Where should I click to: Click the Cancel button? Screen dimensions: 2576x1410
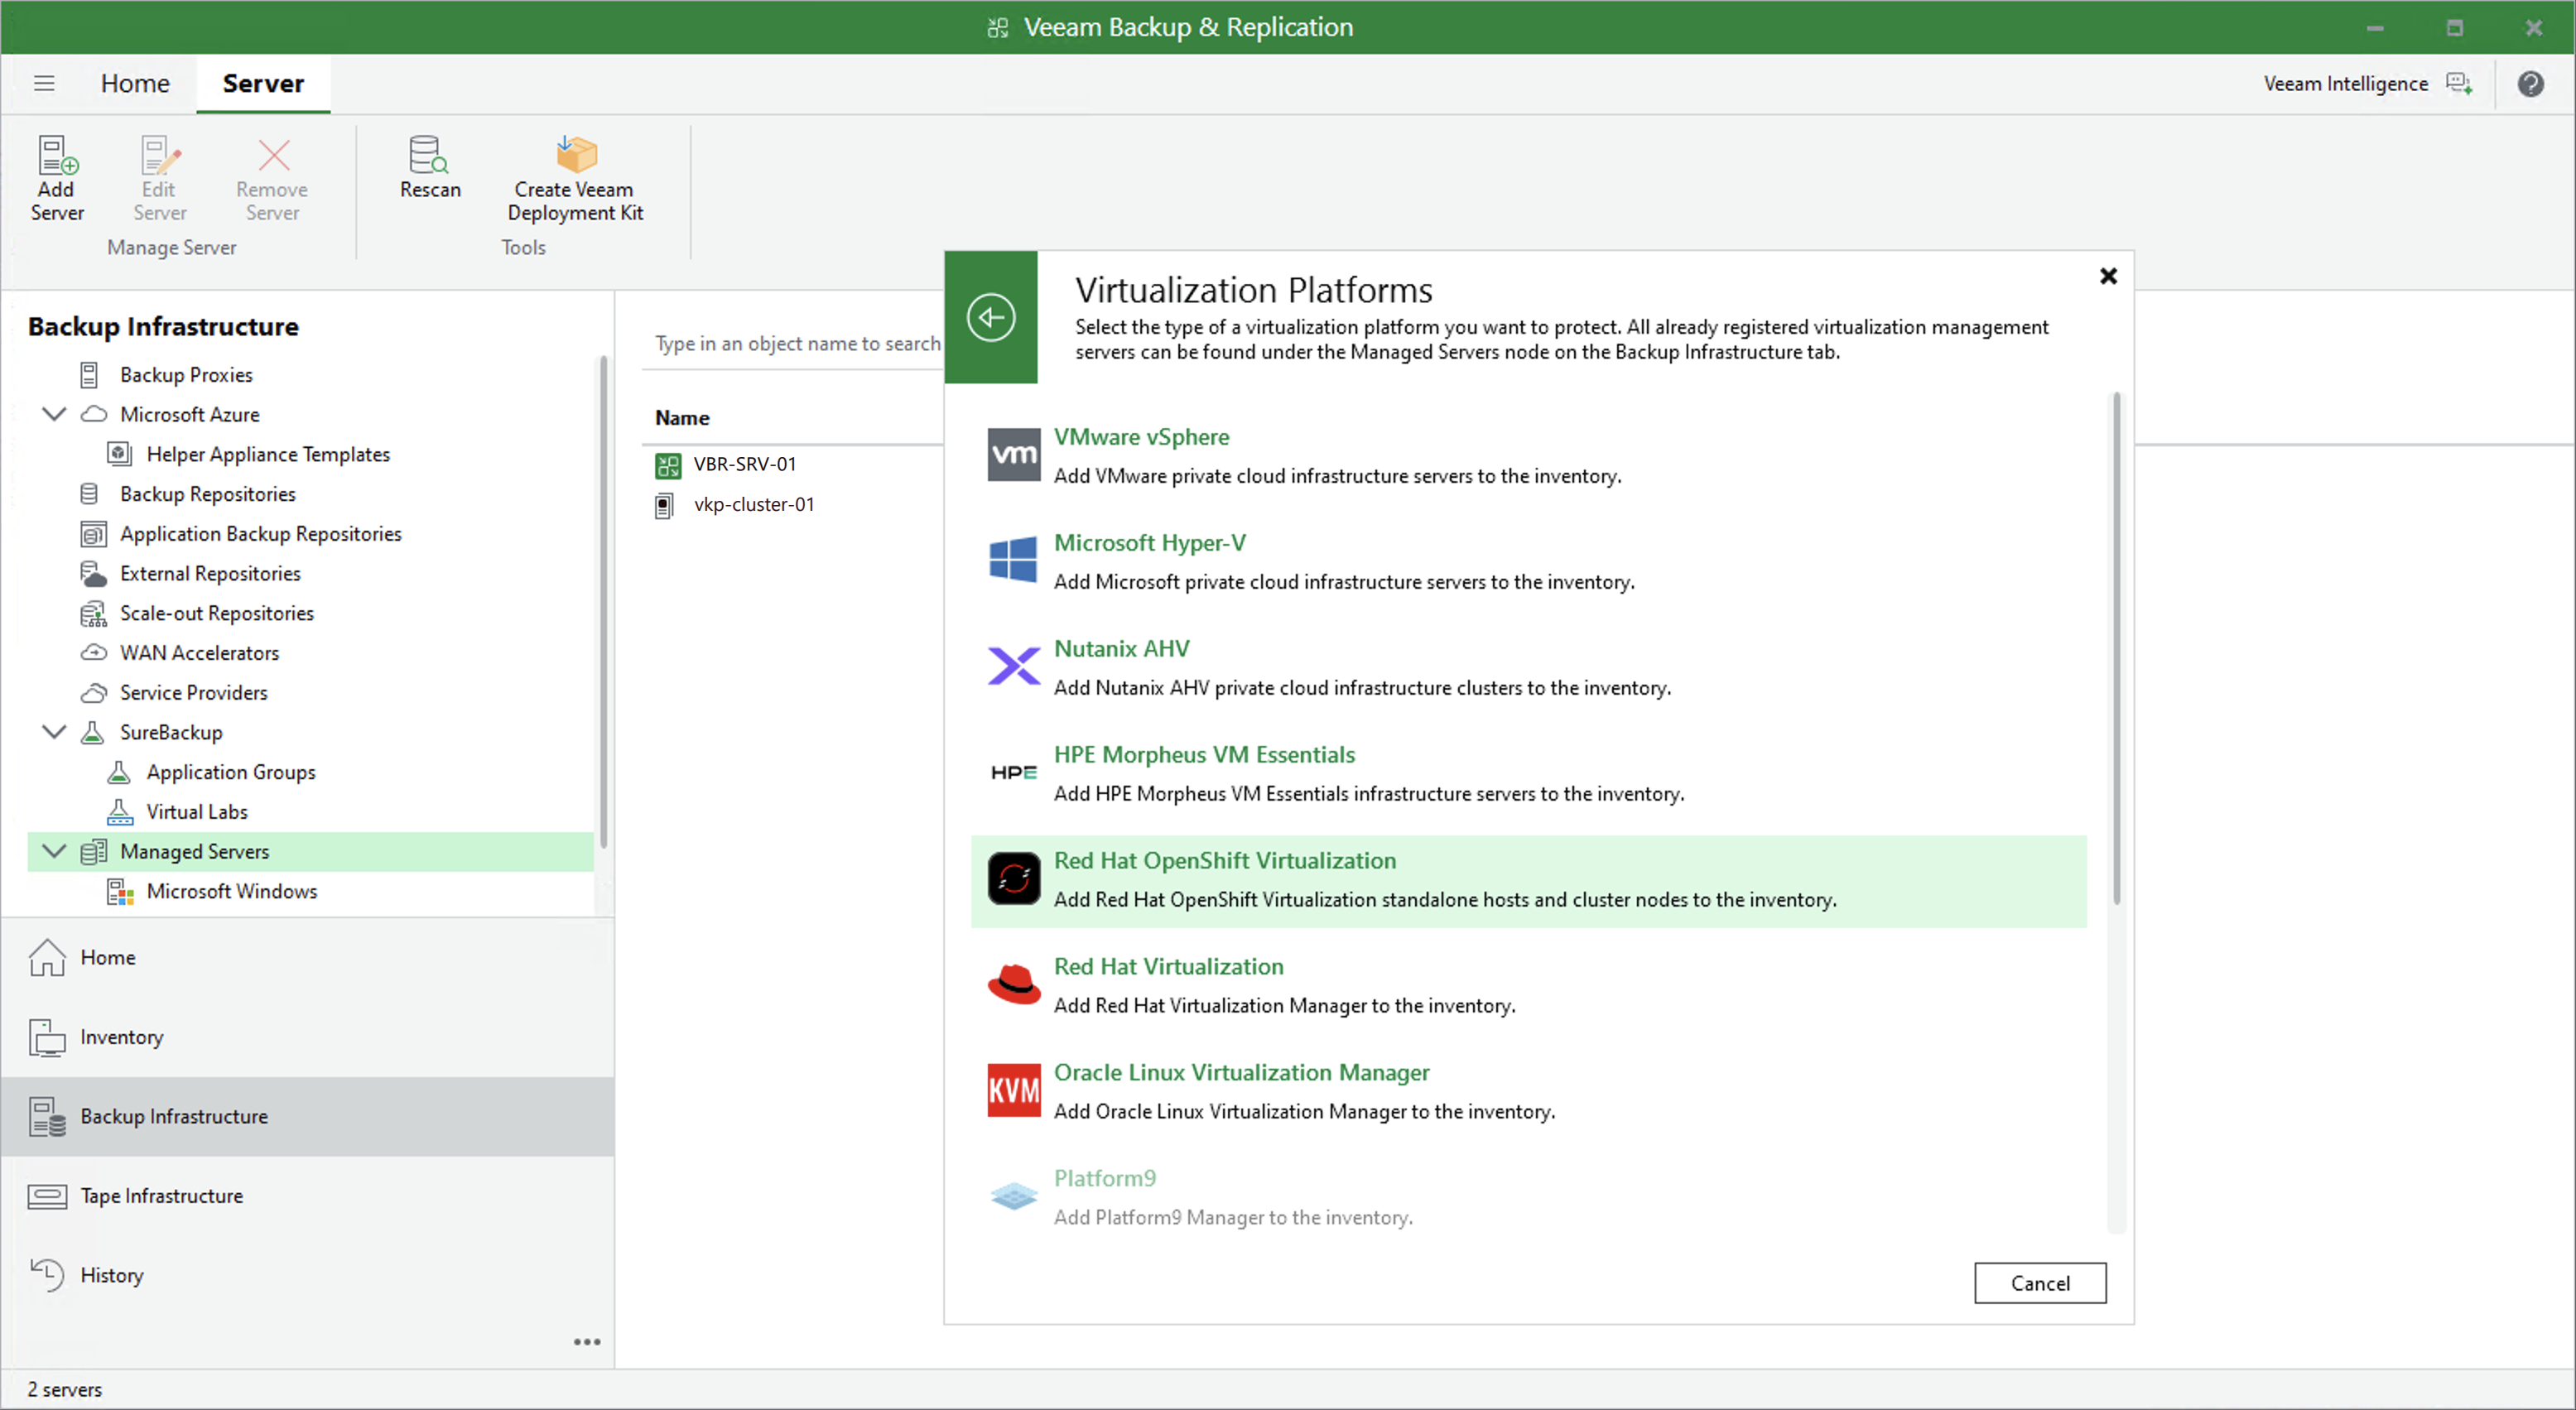click(x=2040, y=1283)
